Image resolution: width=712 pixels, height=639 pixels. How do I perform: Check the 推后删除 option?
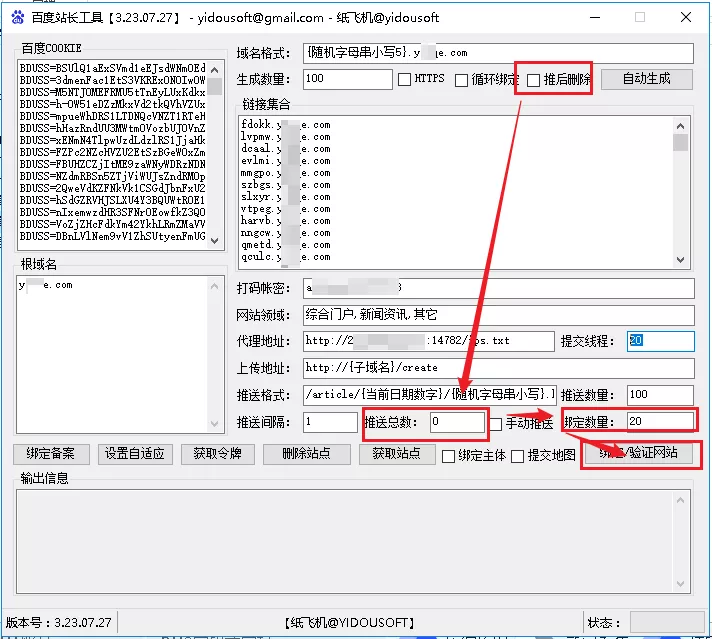point(534,80)
